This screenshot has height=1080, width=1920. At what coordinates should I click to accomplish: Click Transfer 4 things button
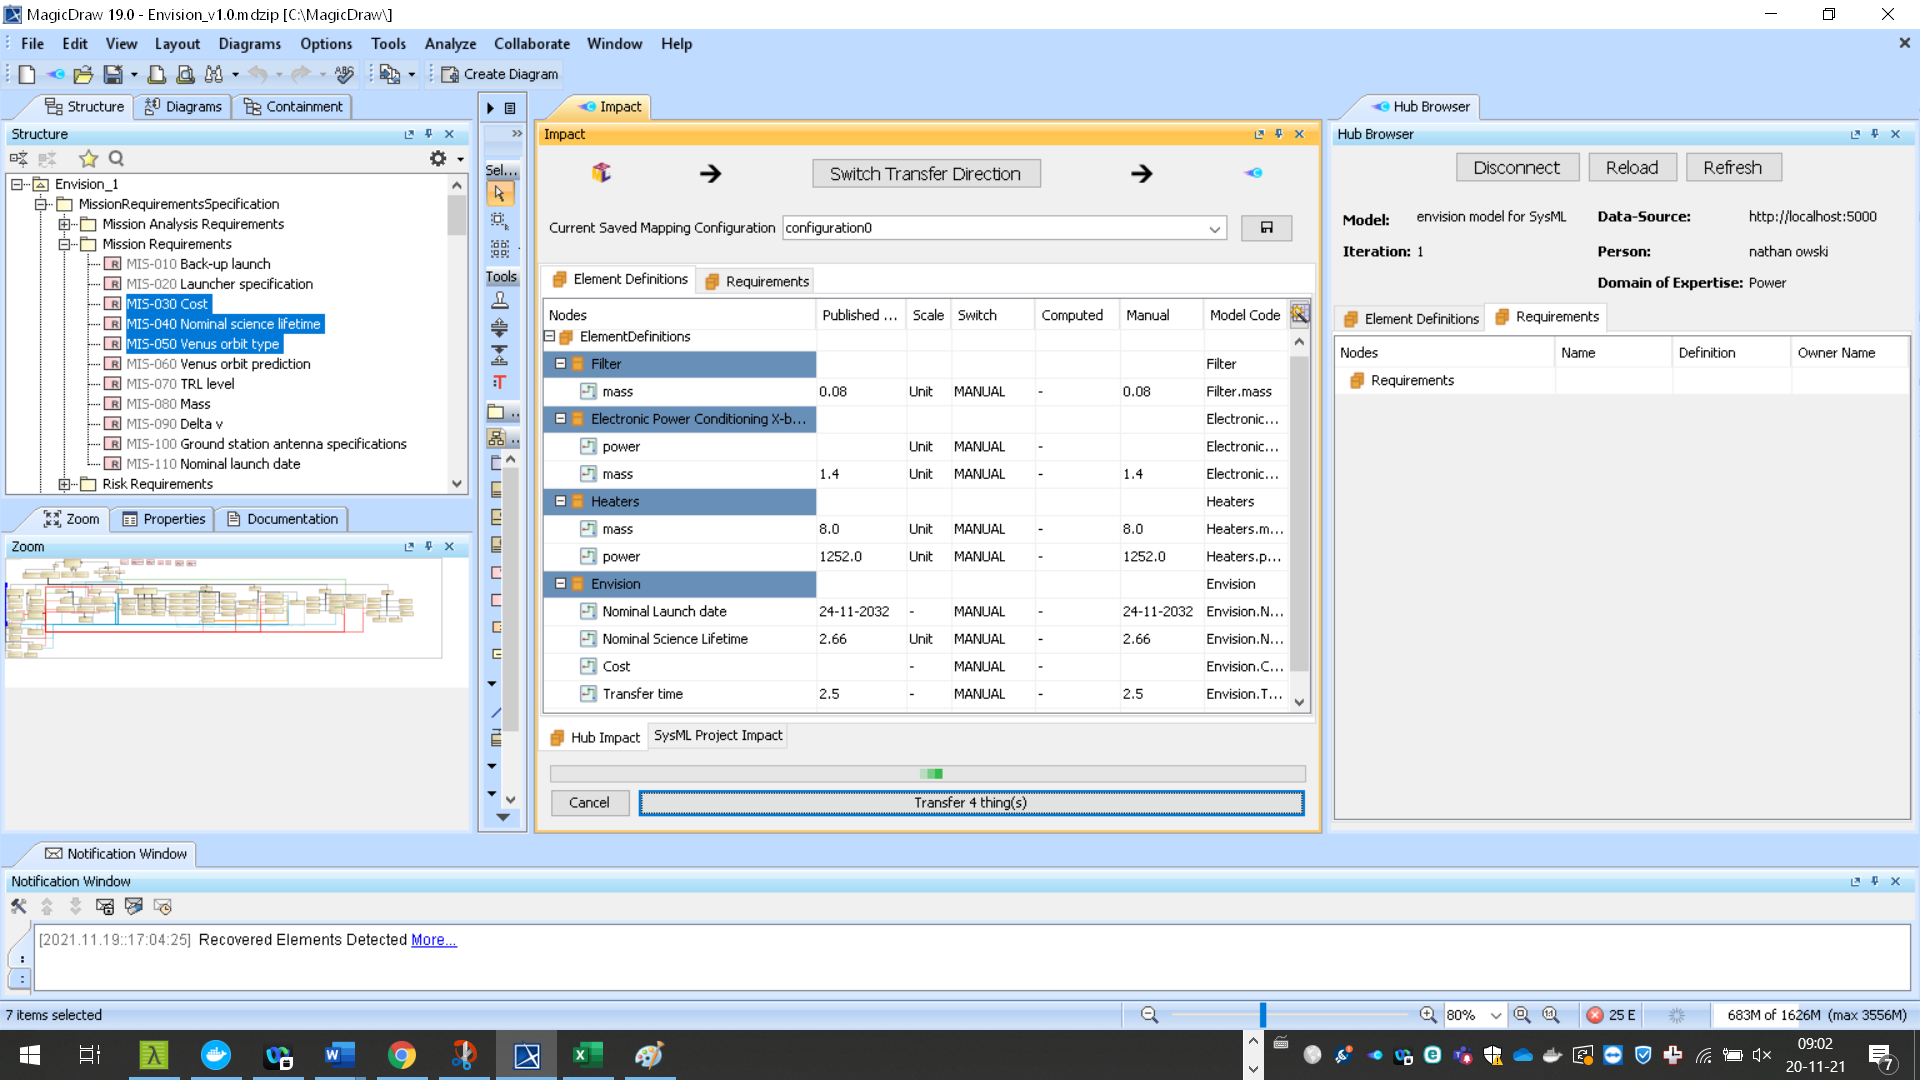click(x=971, y=802)
